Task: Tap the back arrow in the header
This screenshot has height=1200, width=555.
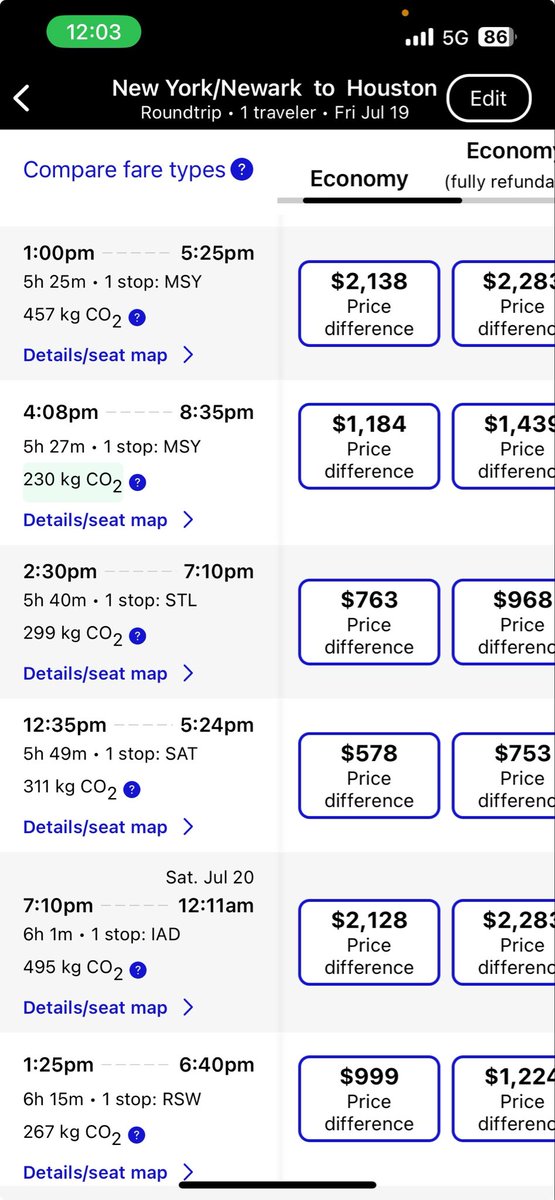Action: coord(22,98)
